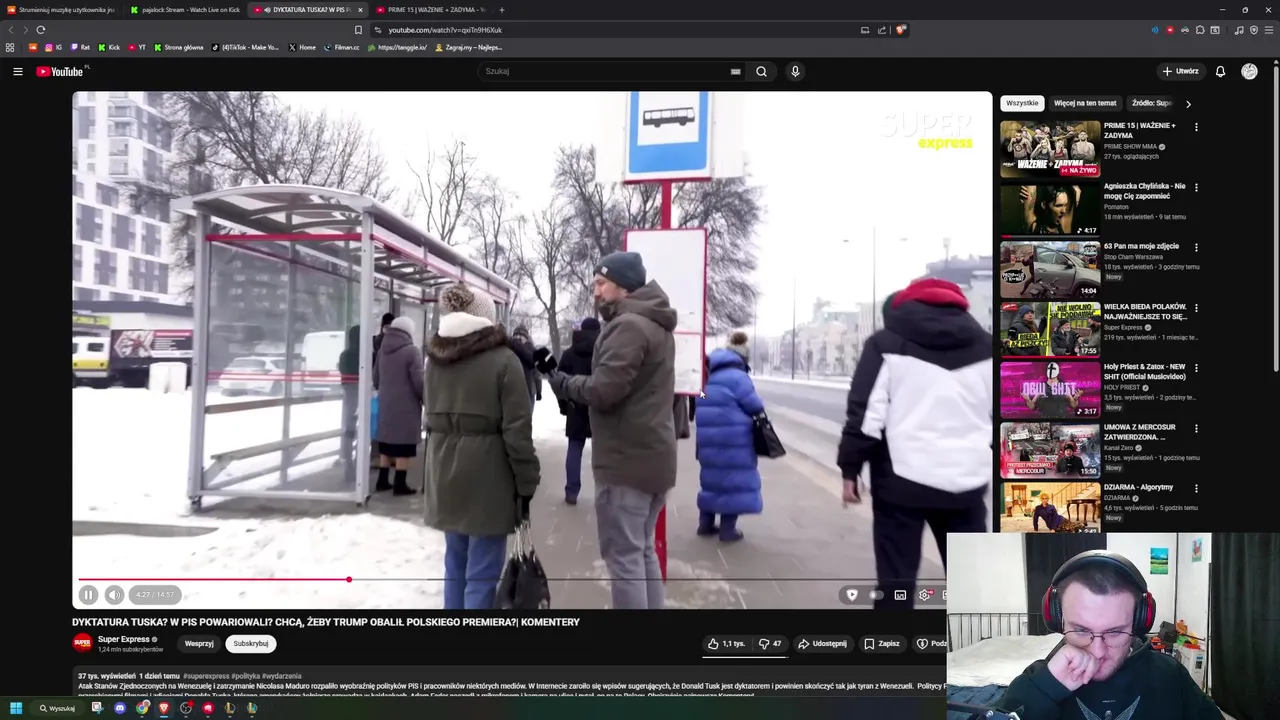Open the YouTube hamburger guide menu
The height and width of the screenshot is (720, 1280).
(x=17, y=71)
